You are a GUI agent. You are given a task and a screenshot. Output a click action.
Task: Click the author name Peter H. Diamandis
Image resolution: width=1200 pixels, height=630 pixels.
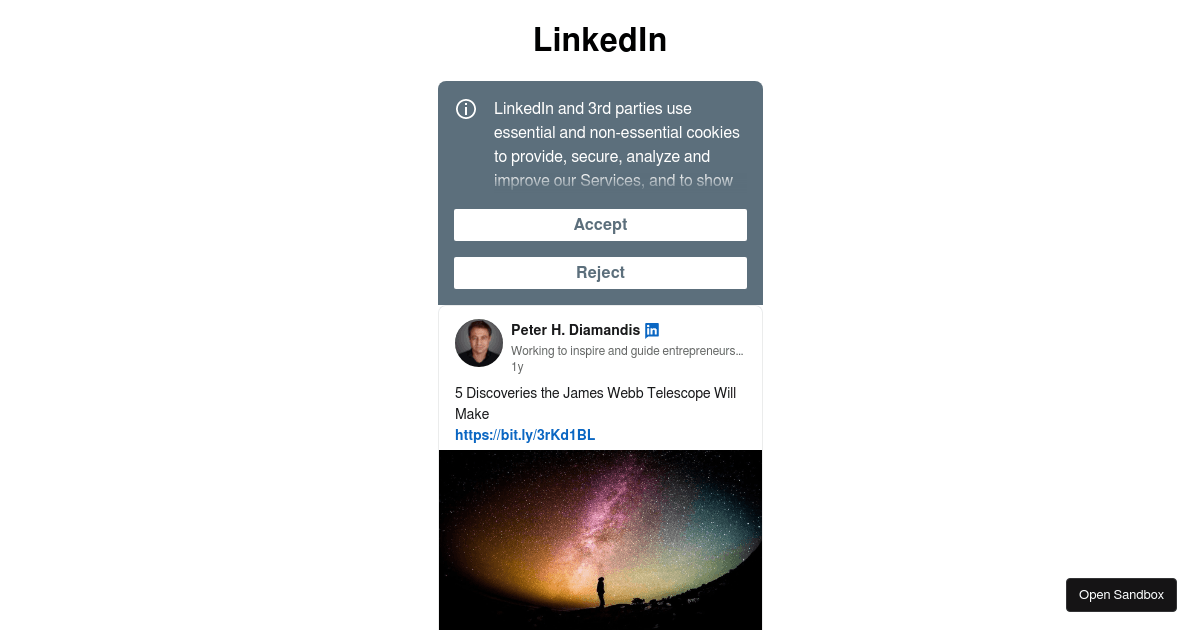coord(575,330)
